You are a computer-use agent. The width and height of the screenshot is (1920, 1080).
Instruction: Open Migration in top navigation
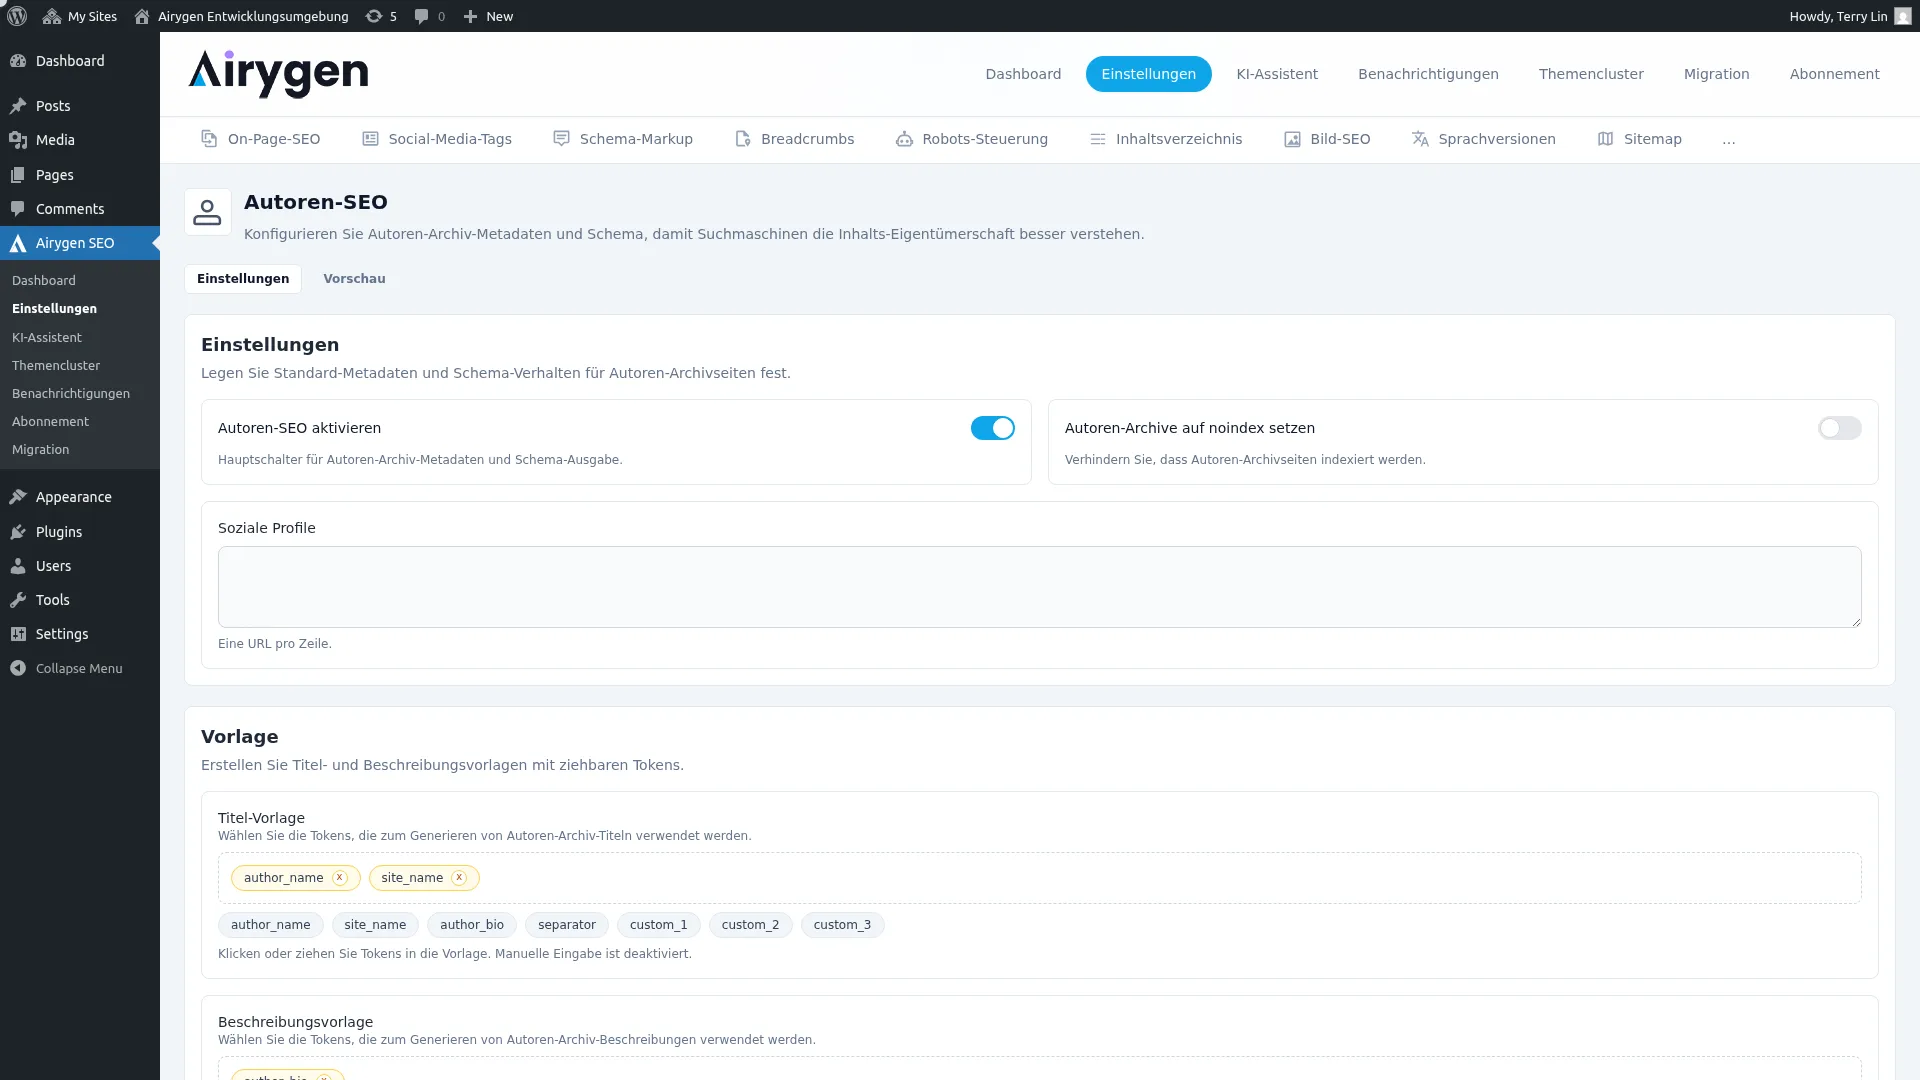click(x=1716, y=74)
